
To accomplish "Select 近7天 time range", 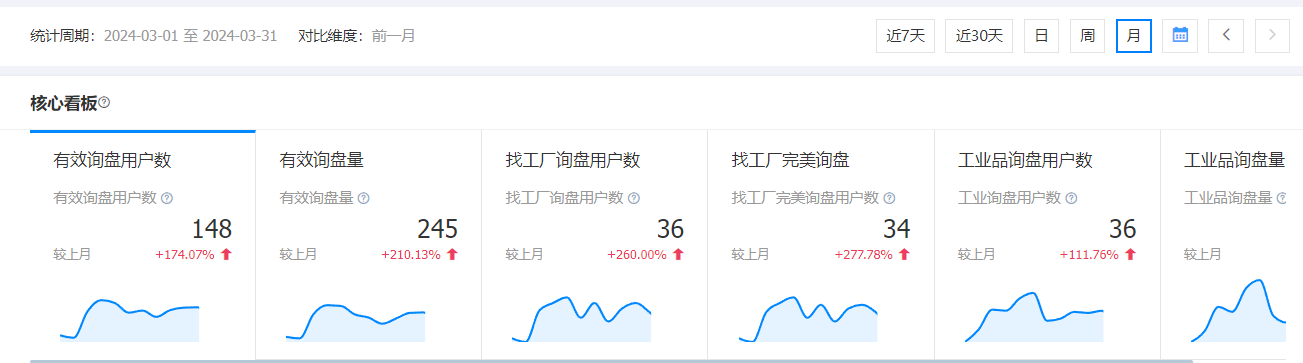I will (x=906, y=36).
